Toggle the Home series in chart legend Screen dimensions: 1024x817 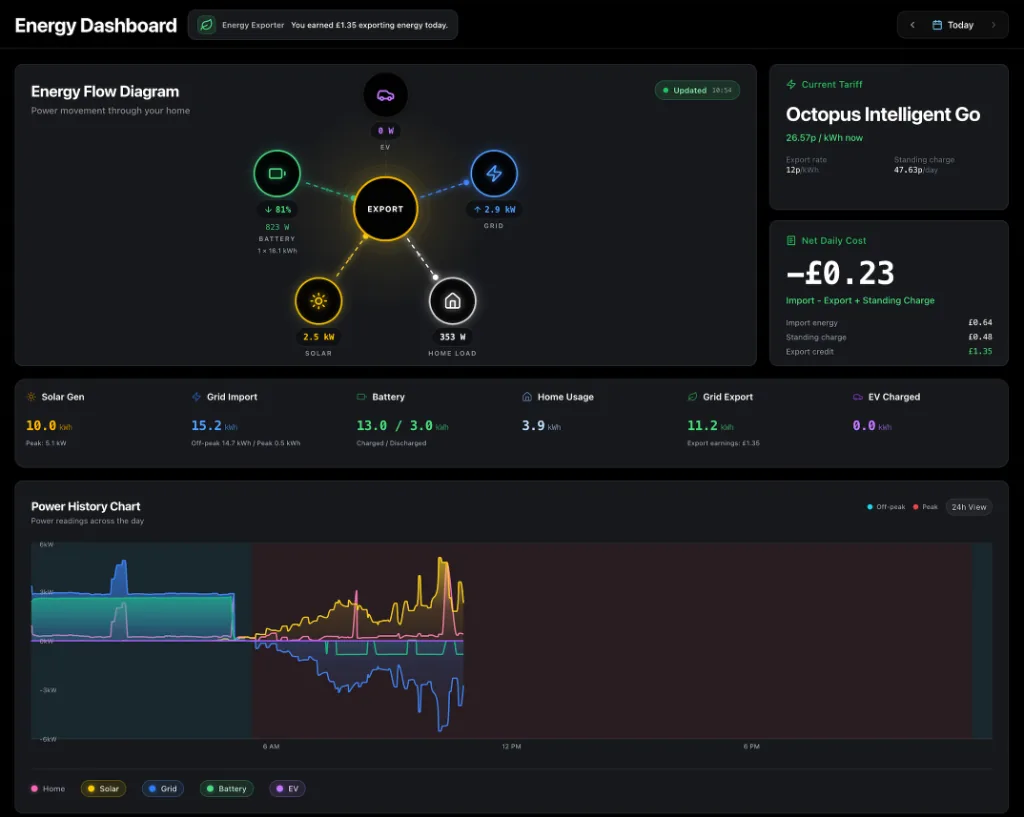(48, 788)
